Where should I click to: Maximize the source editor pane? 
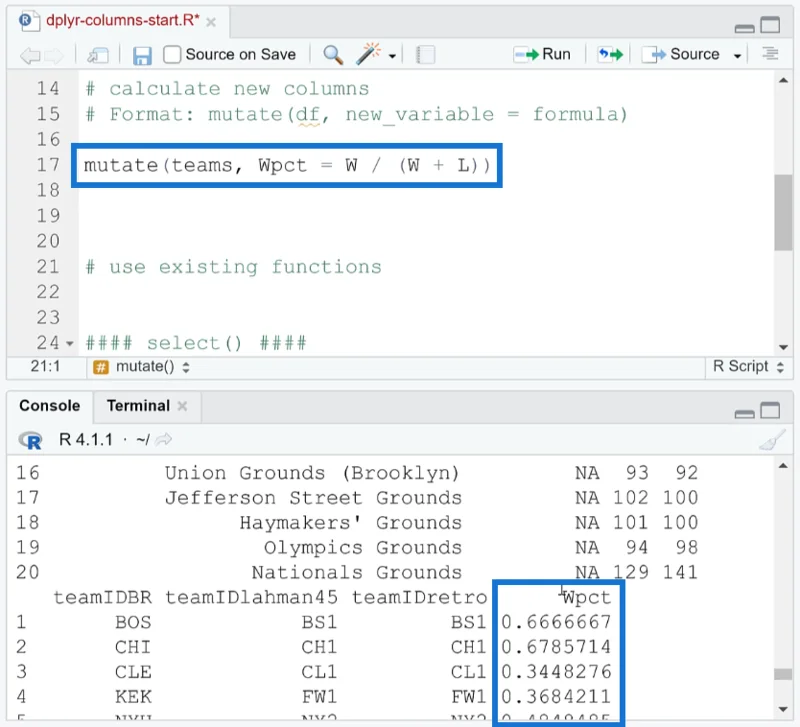[770, 24]
